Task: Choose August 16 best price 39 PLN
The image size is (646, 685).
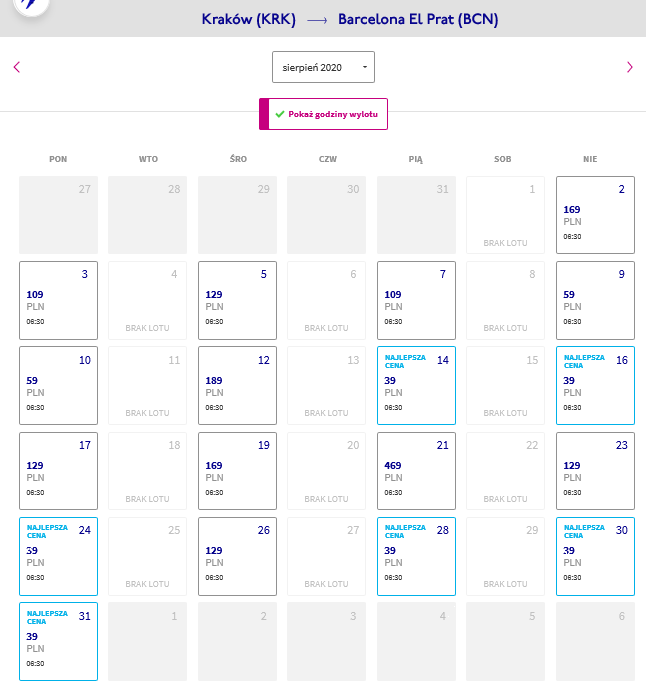Action: coord(595,385)
